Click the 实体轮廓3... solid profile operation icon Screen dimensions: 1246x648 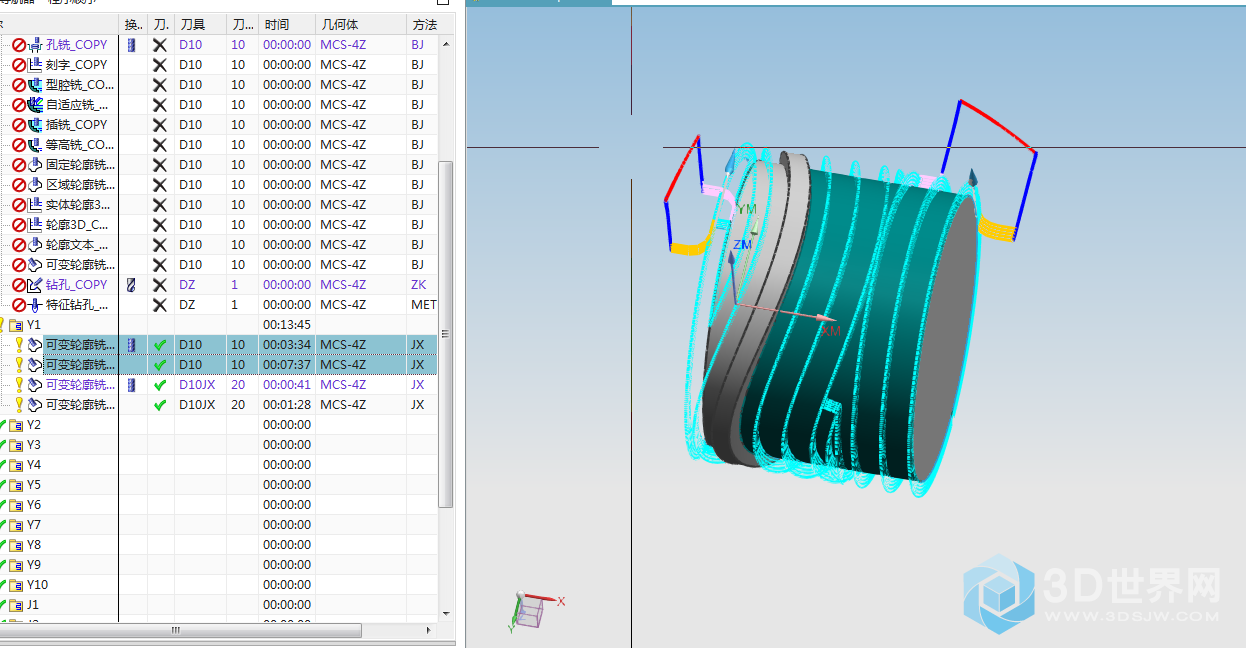35,204
